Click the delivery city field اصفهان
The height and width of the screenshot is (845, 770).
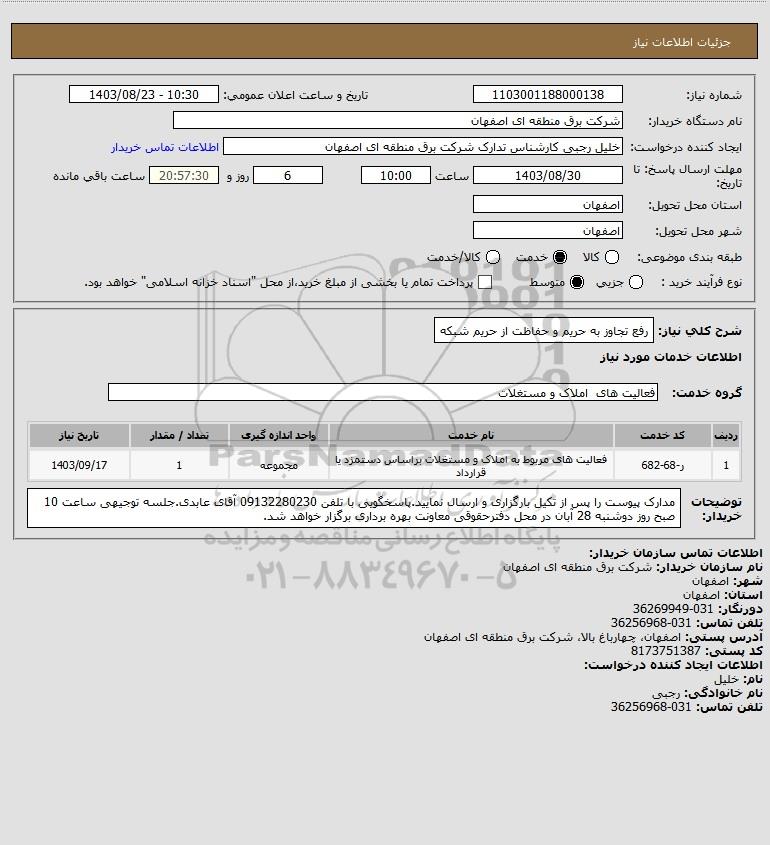[547, 231]
